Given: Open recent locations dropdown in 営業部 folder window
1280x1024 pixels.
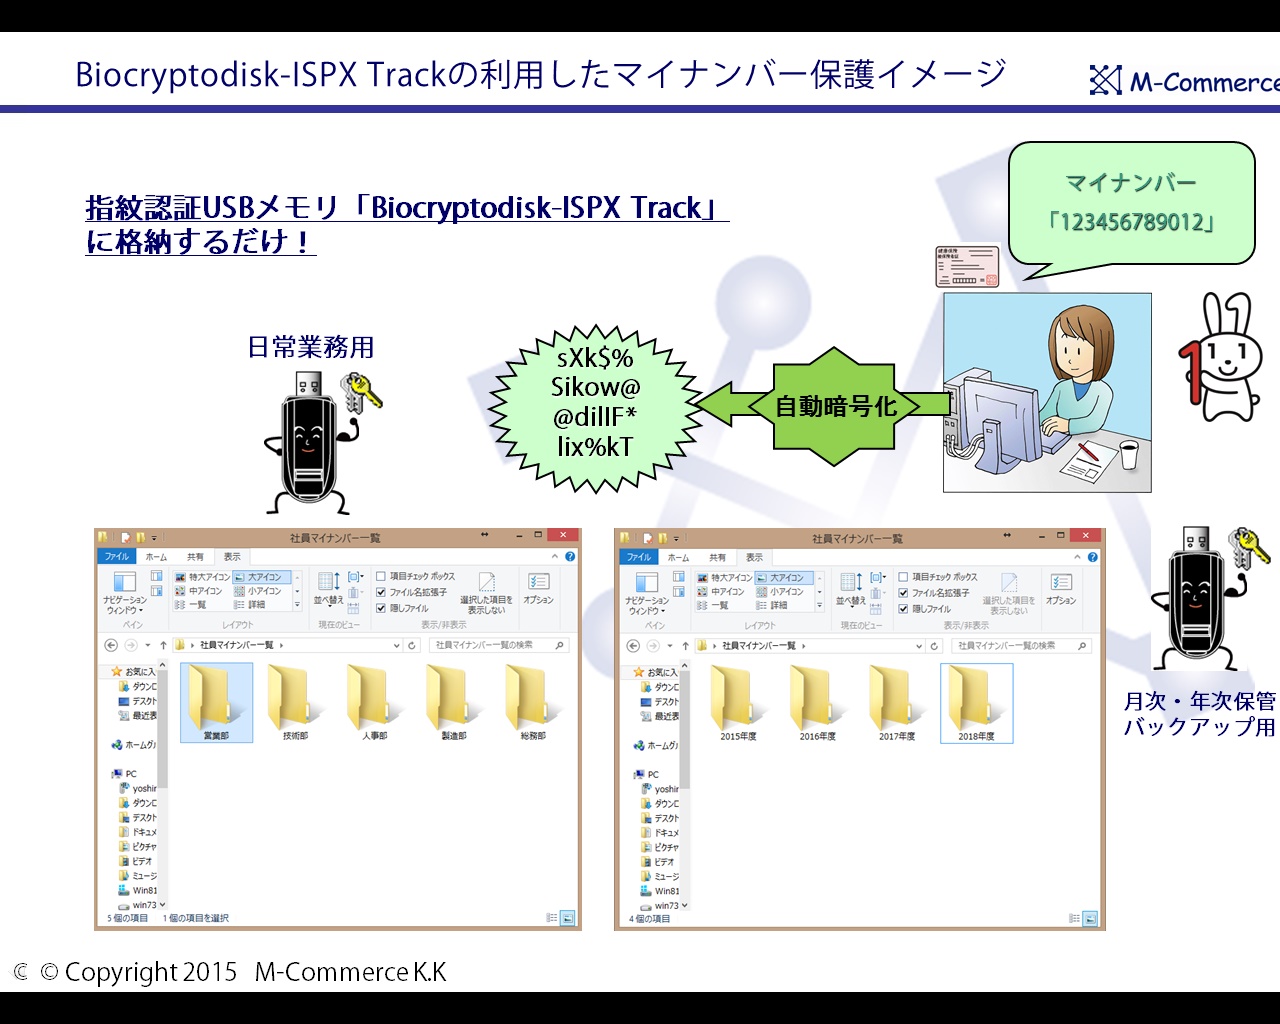Looking at the screenshot, I should point(148,645).
